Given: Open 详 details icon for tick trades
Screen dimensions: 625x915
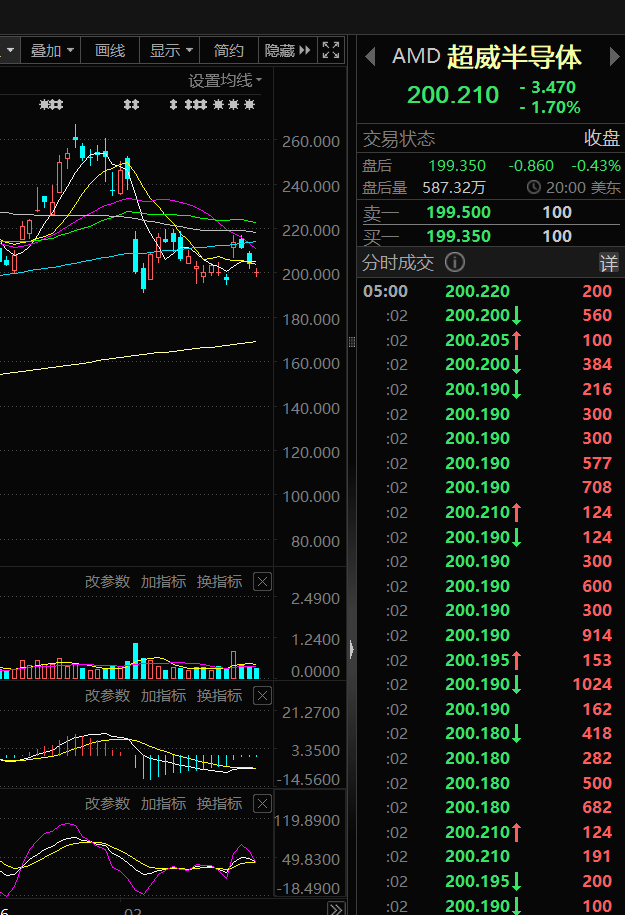Looking at the screenshot, I should pos(608,262).
